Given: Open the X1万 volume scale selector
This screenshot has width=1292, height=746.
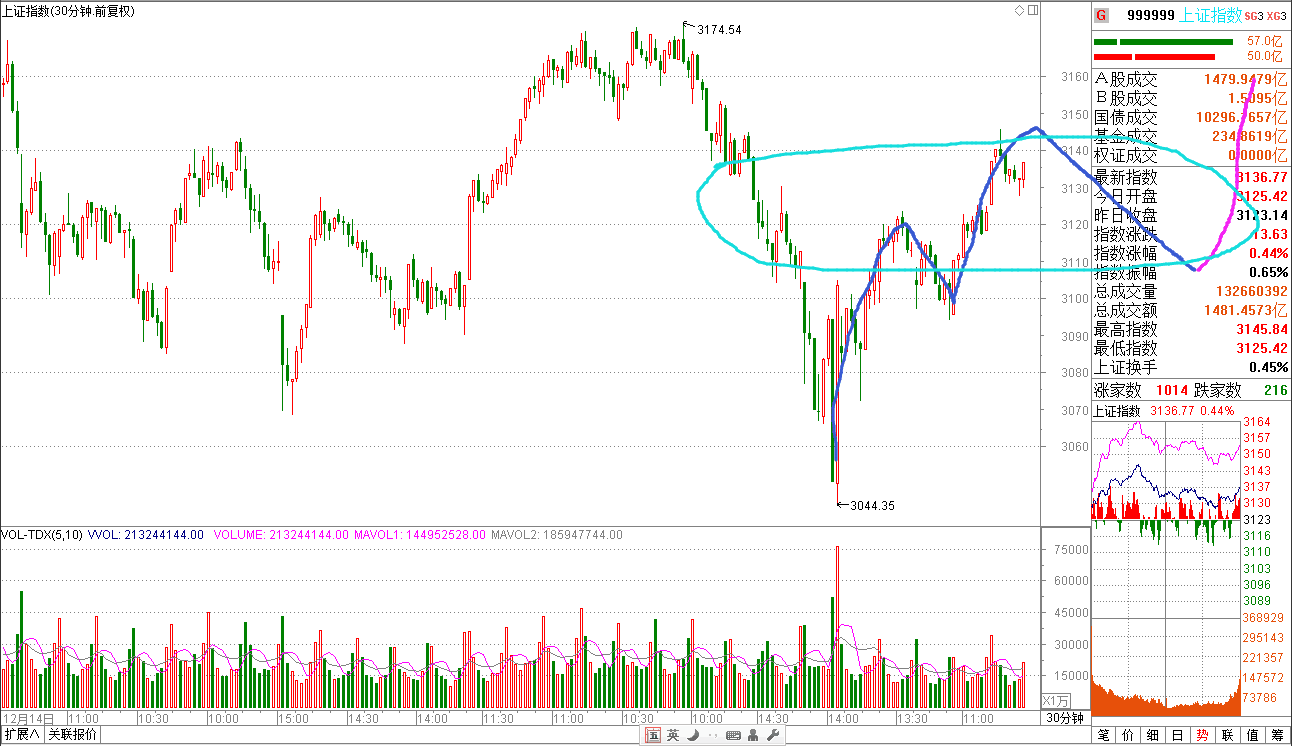Looking at the screenshot, I should (x=1057, y=700).
